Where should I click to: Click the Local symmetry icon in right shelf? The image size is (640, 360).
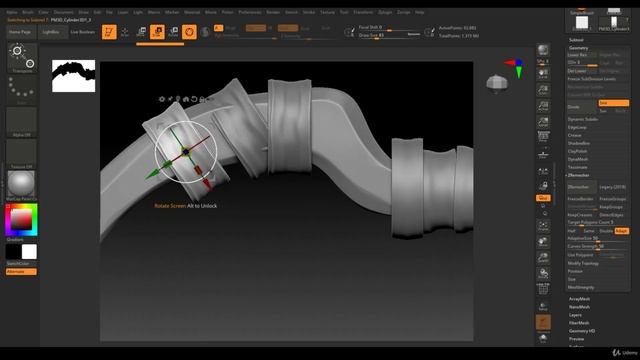coord(543,171)
